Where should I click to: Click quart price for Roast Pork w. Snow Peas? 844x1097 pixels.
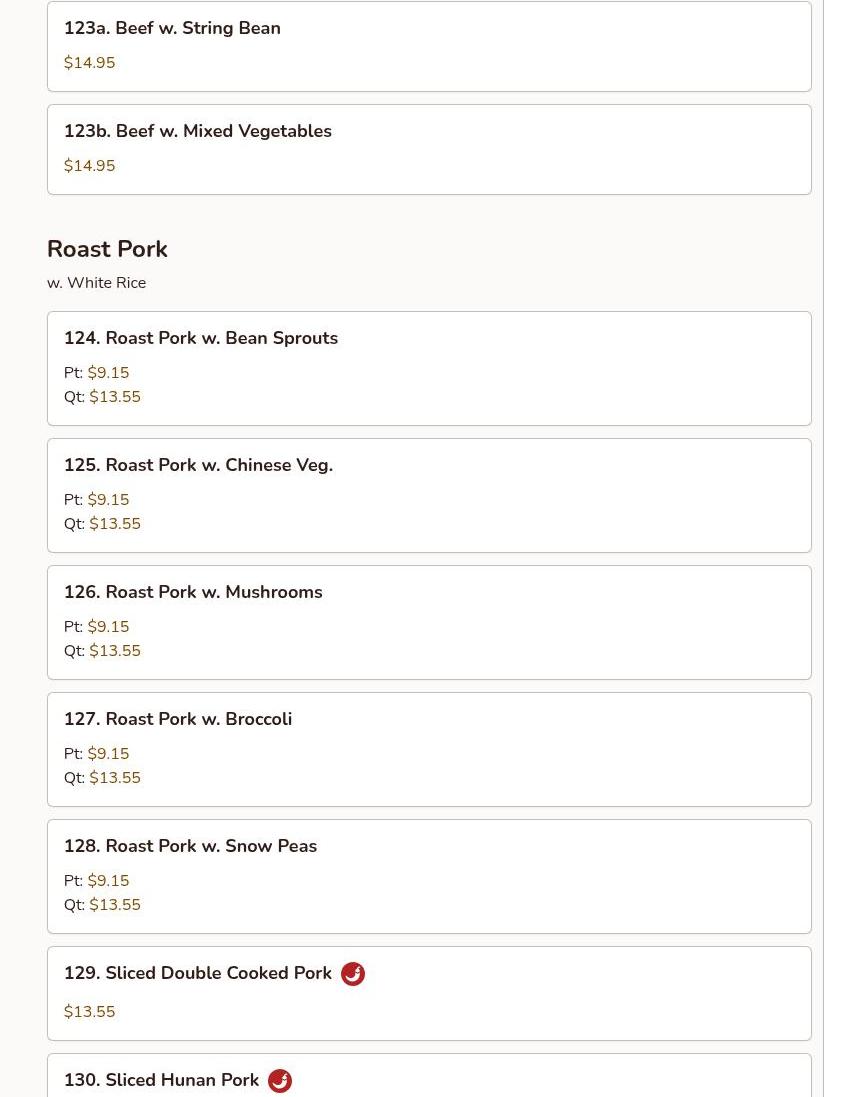pos(115,905)
